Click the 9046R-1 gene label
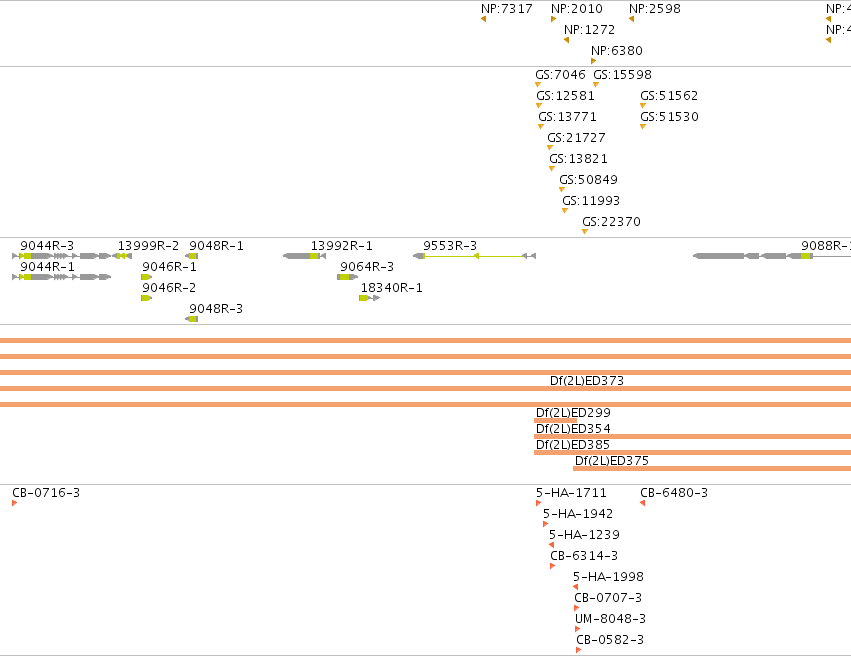851x656 pixels. coord(169,267)
